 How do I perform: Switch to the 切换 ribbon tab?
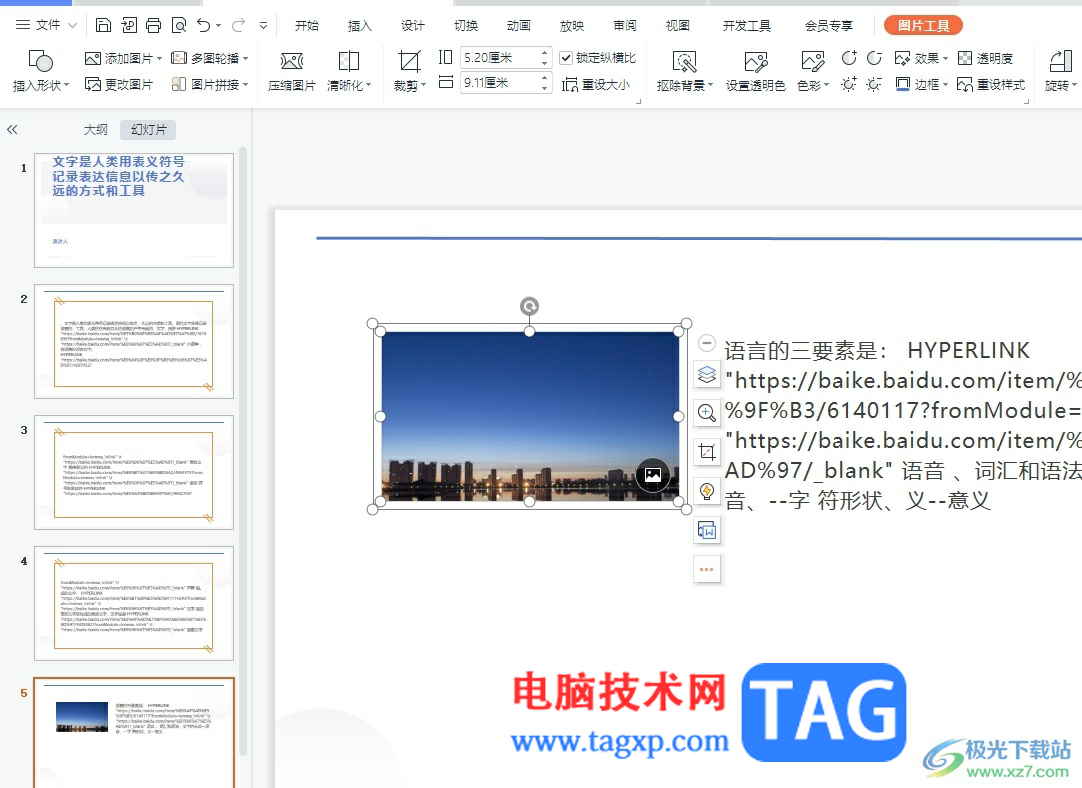coord(466,26)
